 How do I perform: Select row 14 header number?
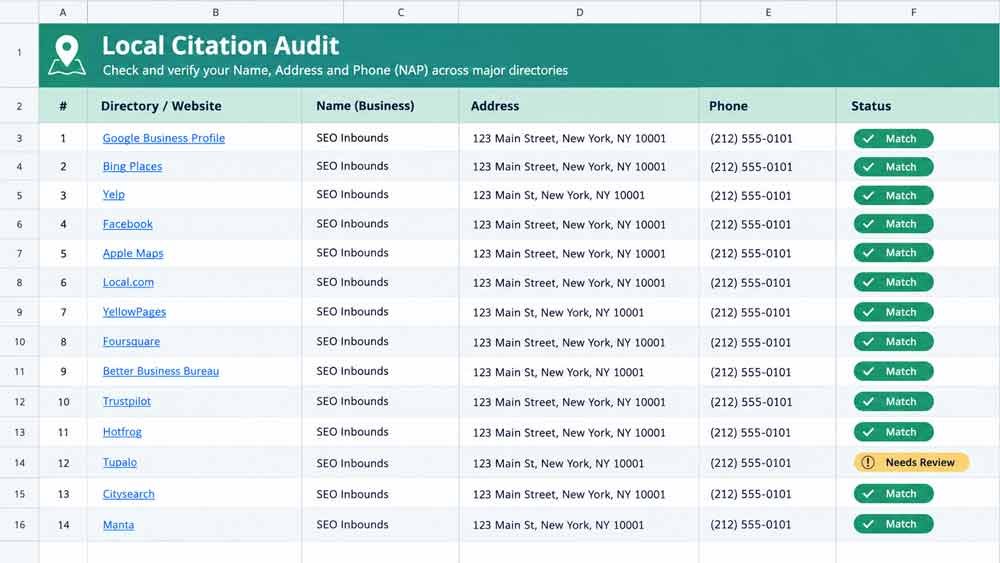[19, 463]
